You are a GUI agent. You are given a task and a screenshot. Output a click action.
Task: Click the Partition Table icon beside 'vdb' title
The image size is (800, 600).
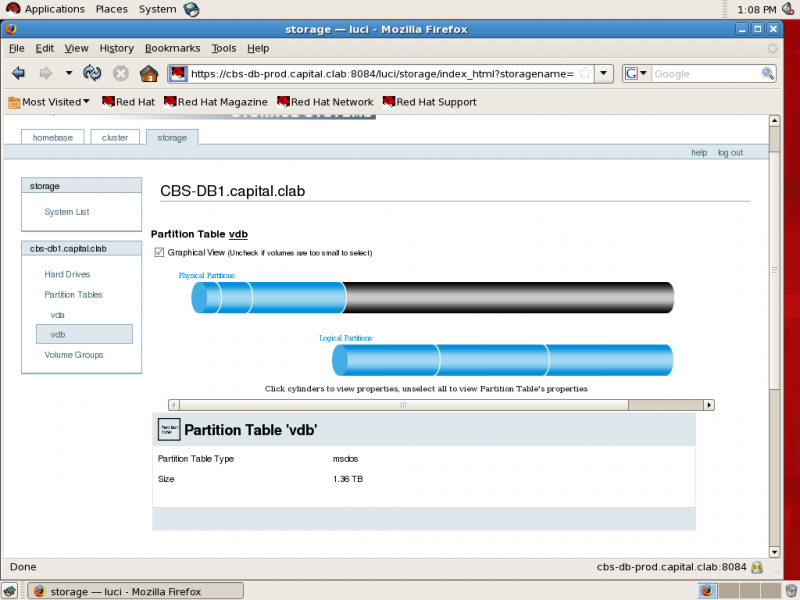click(x=169, y=429)
